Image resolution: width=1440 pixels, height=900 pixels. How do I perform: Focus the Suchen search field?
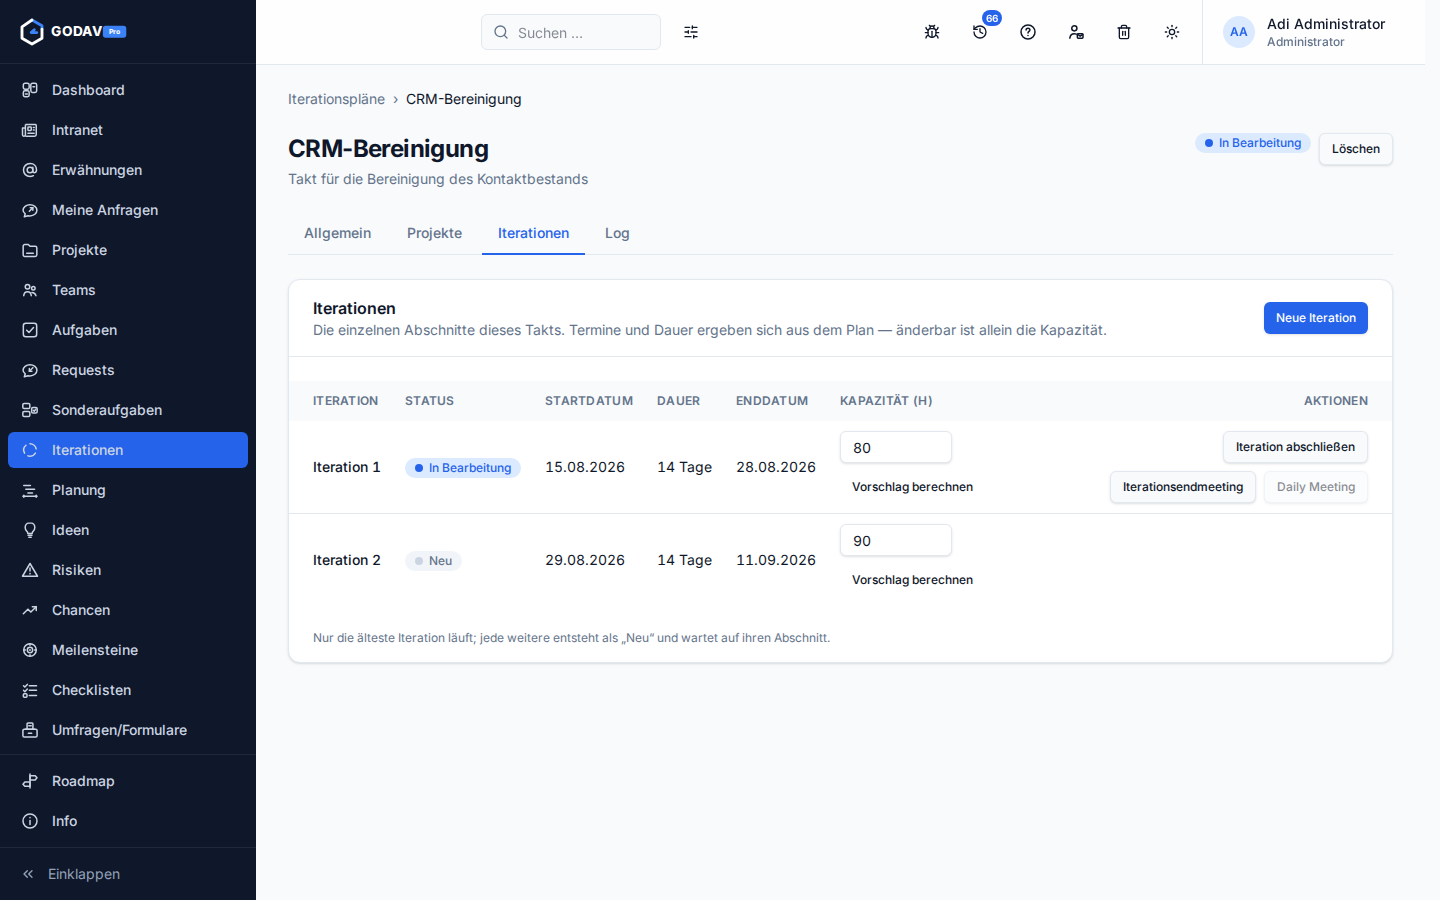pos(571,32)
